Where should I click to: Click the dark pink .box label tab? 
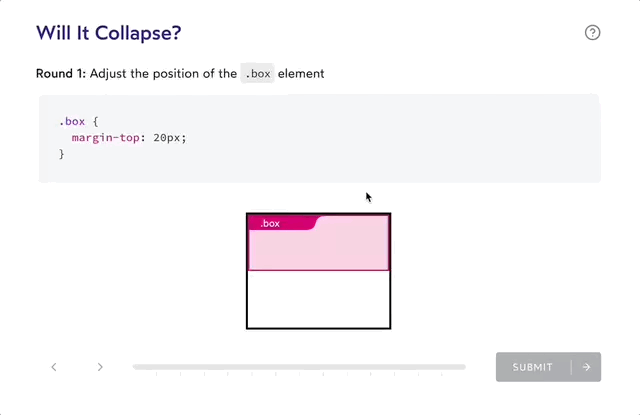coord(282,223)
